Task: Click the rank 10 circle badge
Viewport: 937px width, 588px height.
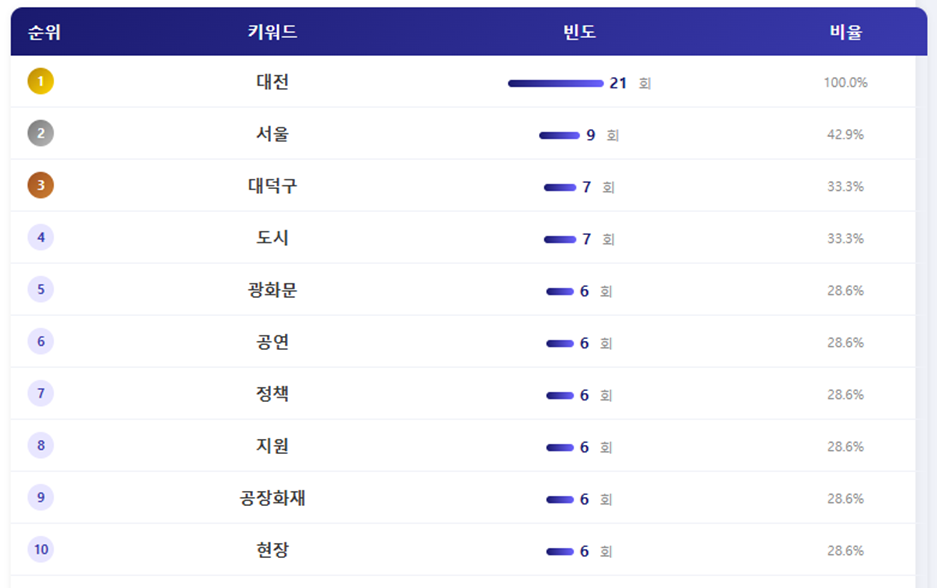Action: pyautogui.click(x=41, y=550)
